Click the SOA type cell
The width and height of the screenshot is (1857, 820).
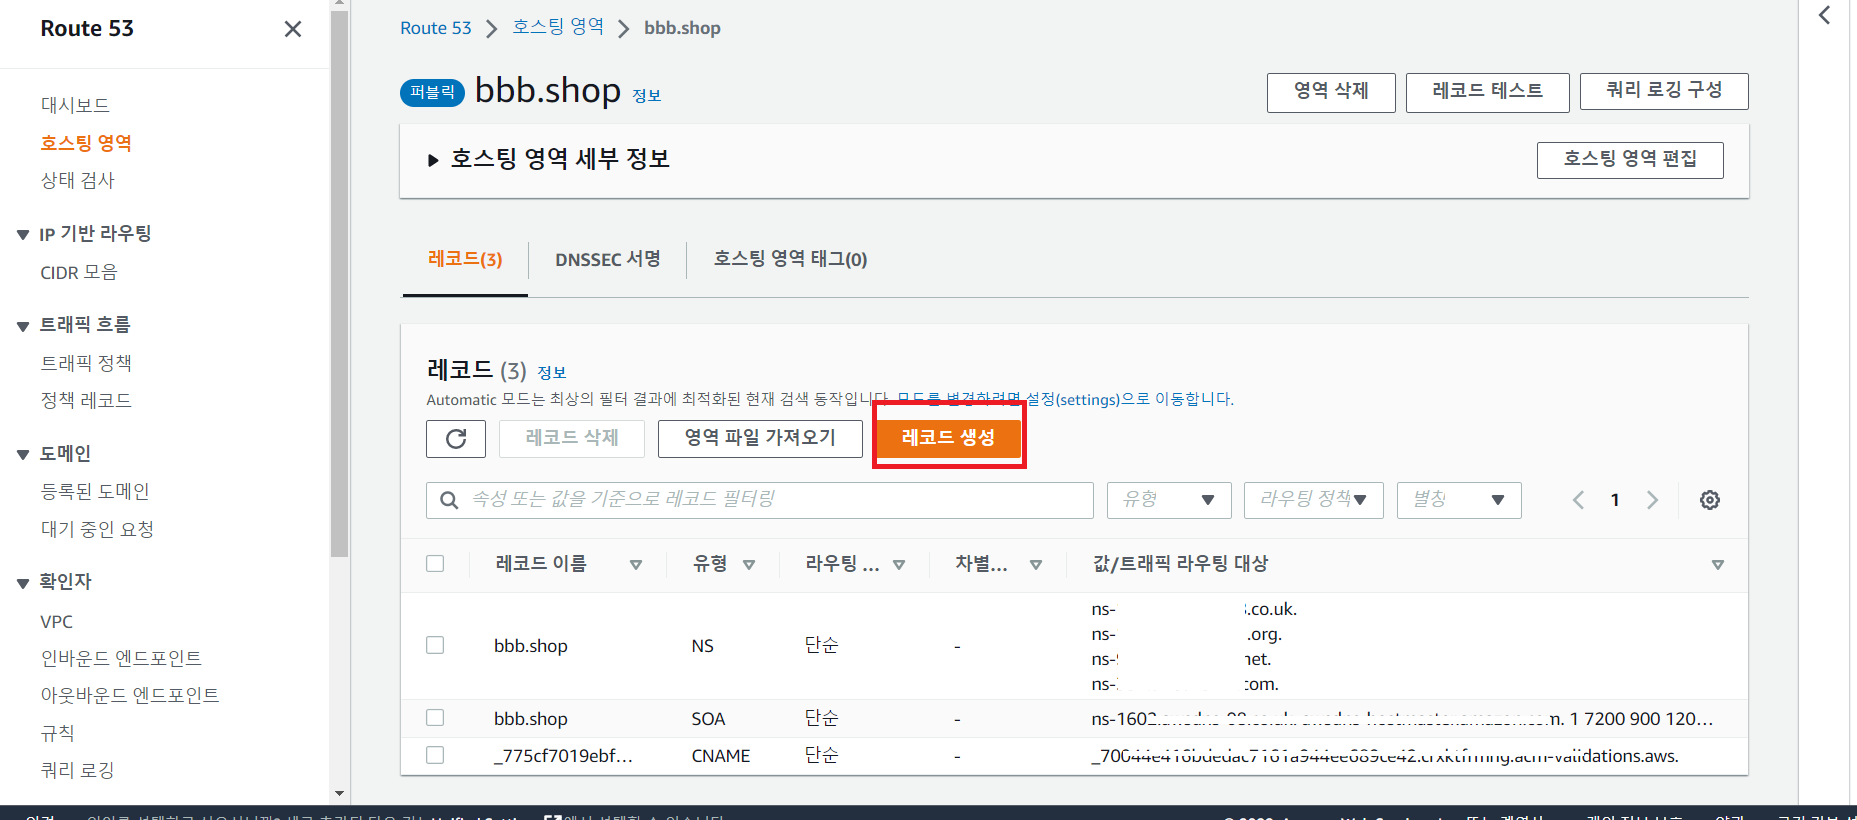click(x=708, y=719)
